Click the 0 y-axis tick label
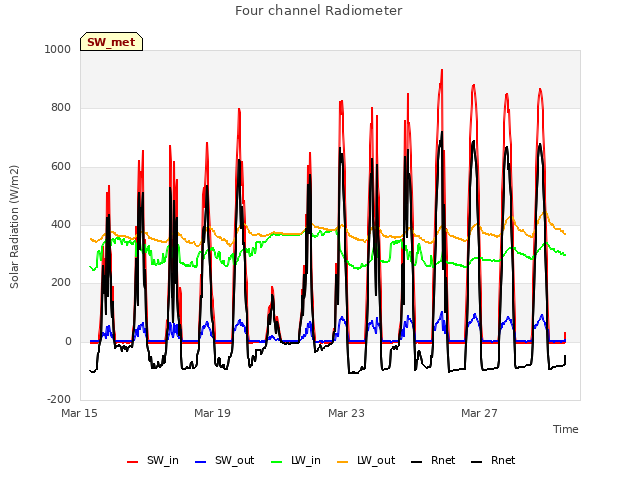The height and width of the screenshot is (480, 640). click(68, 342)
